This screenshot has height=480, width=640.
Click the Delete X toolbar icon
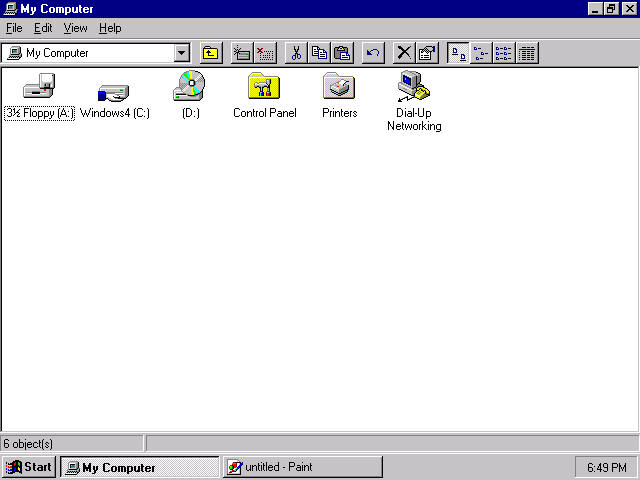[x=404, y=53]
